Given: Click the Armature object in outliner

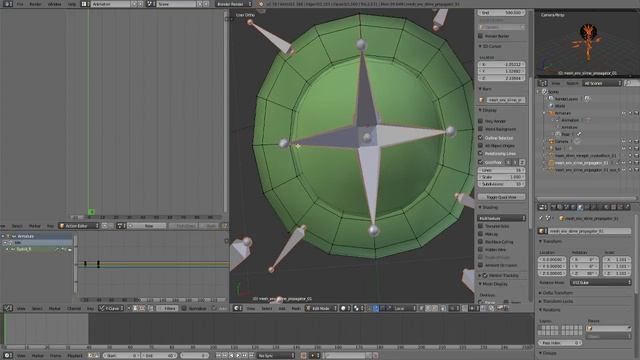Looking at the screenshot, I should tap(562, 113).
